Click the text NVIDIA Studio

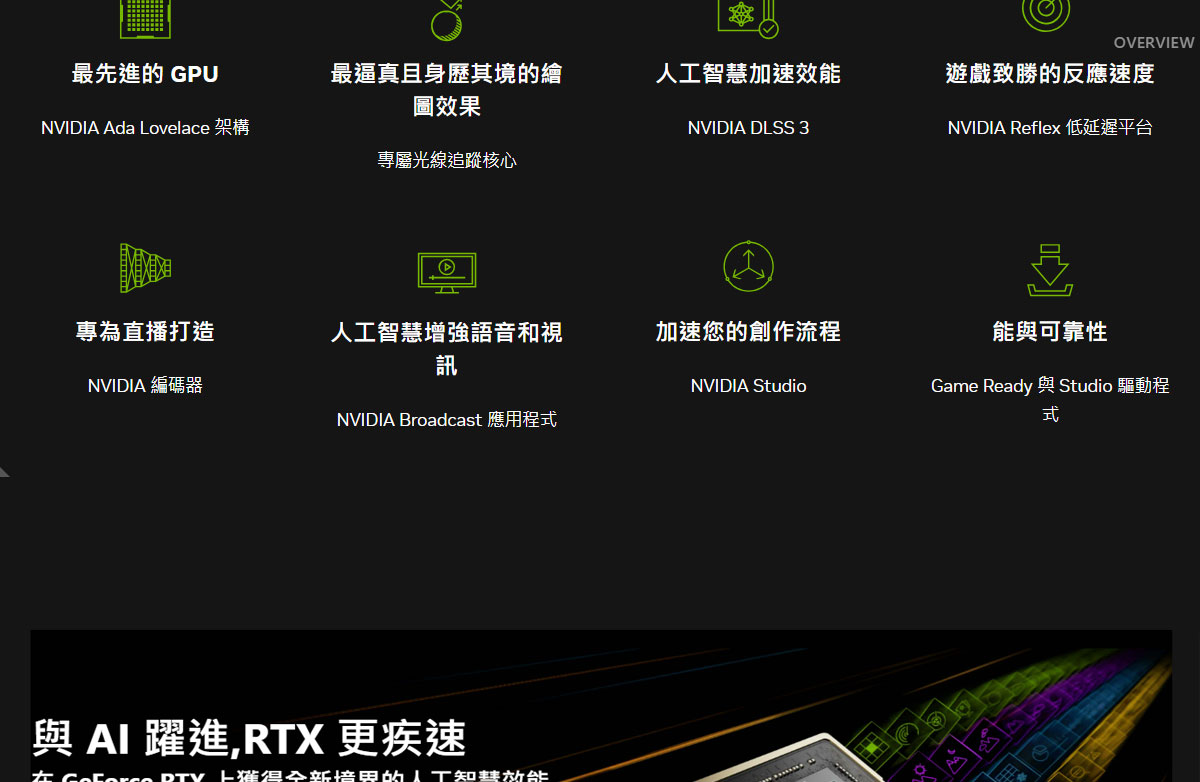point(748,386)
